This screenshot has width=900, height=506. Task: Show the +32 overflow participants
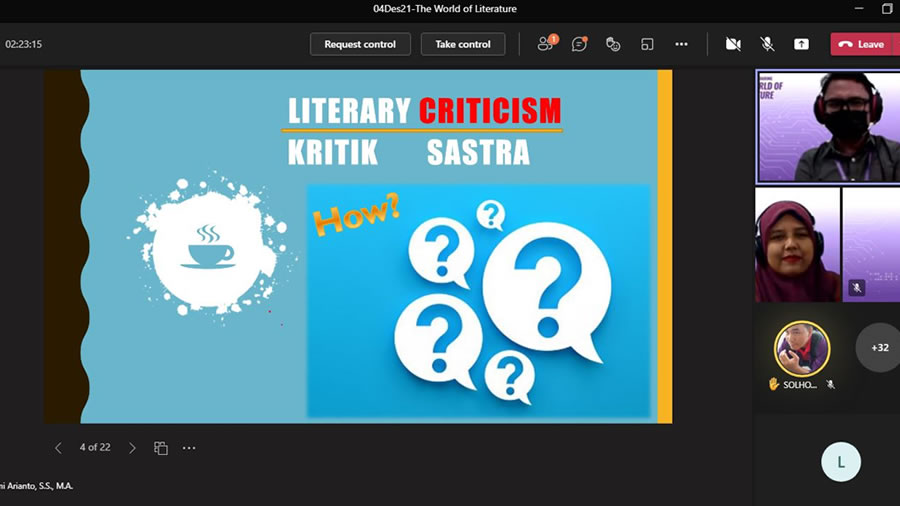(x=879, y=348)
